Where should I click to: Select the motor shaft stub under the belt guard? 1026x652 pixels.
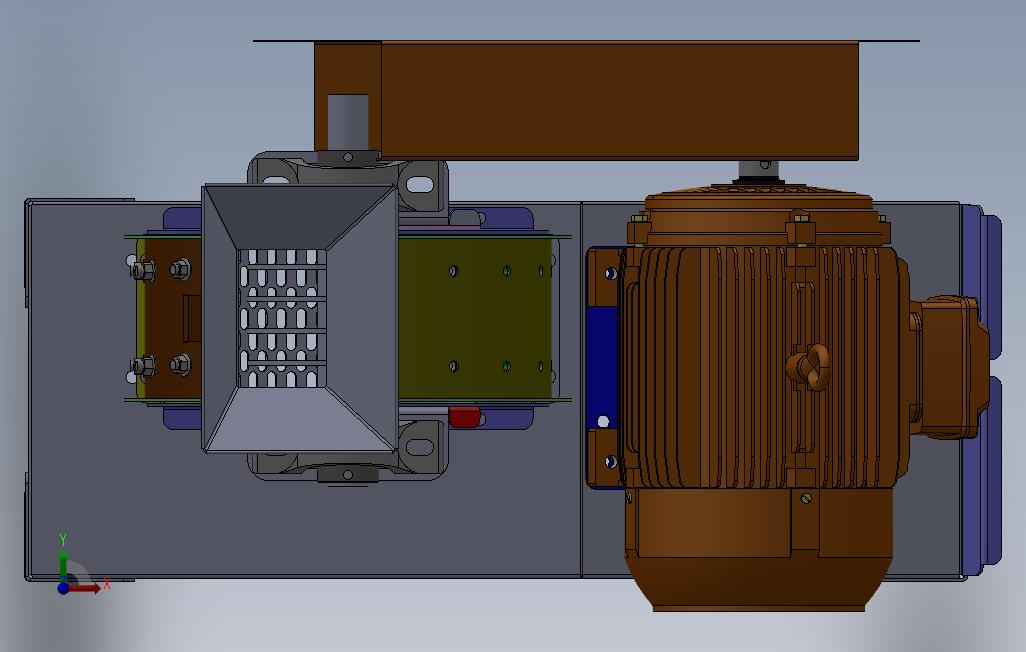(x=761, y=169)
